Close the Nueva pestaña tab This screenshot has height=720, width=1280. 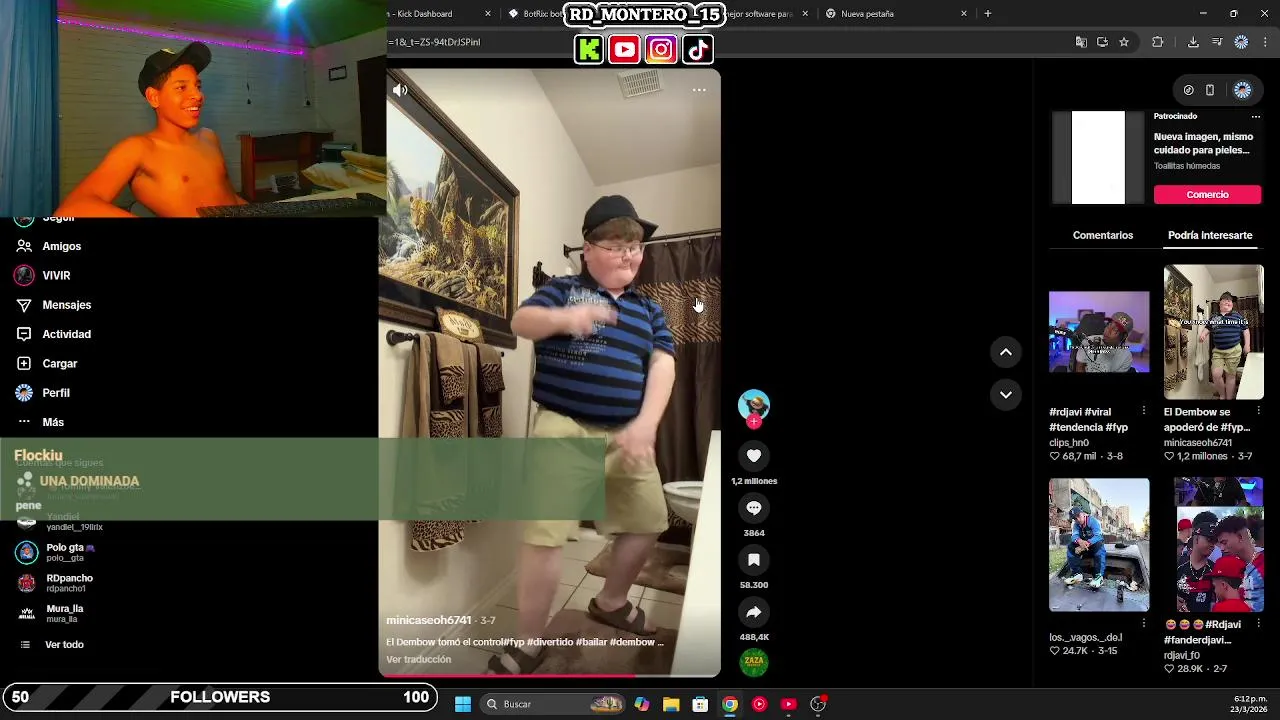click(964, 14)
